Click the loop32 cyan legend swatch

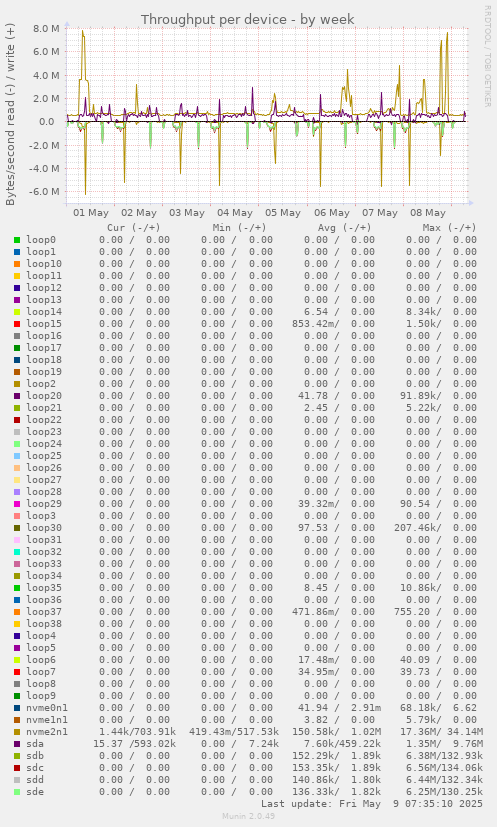click(17, 552)
